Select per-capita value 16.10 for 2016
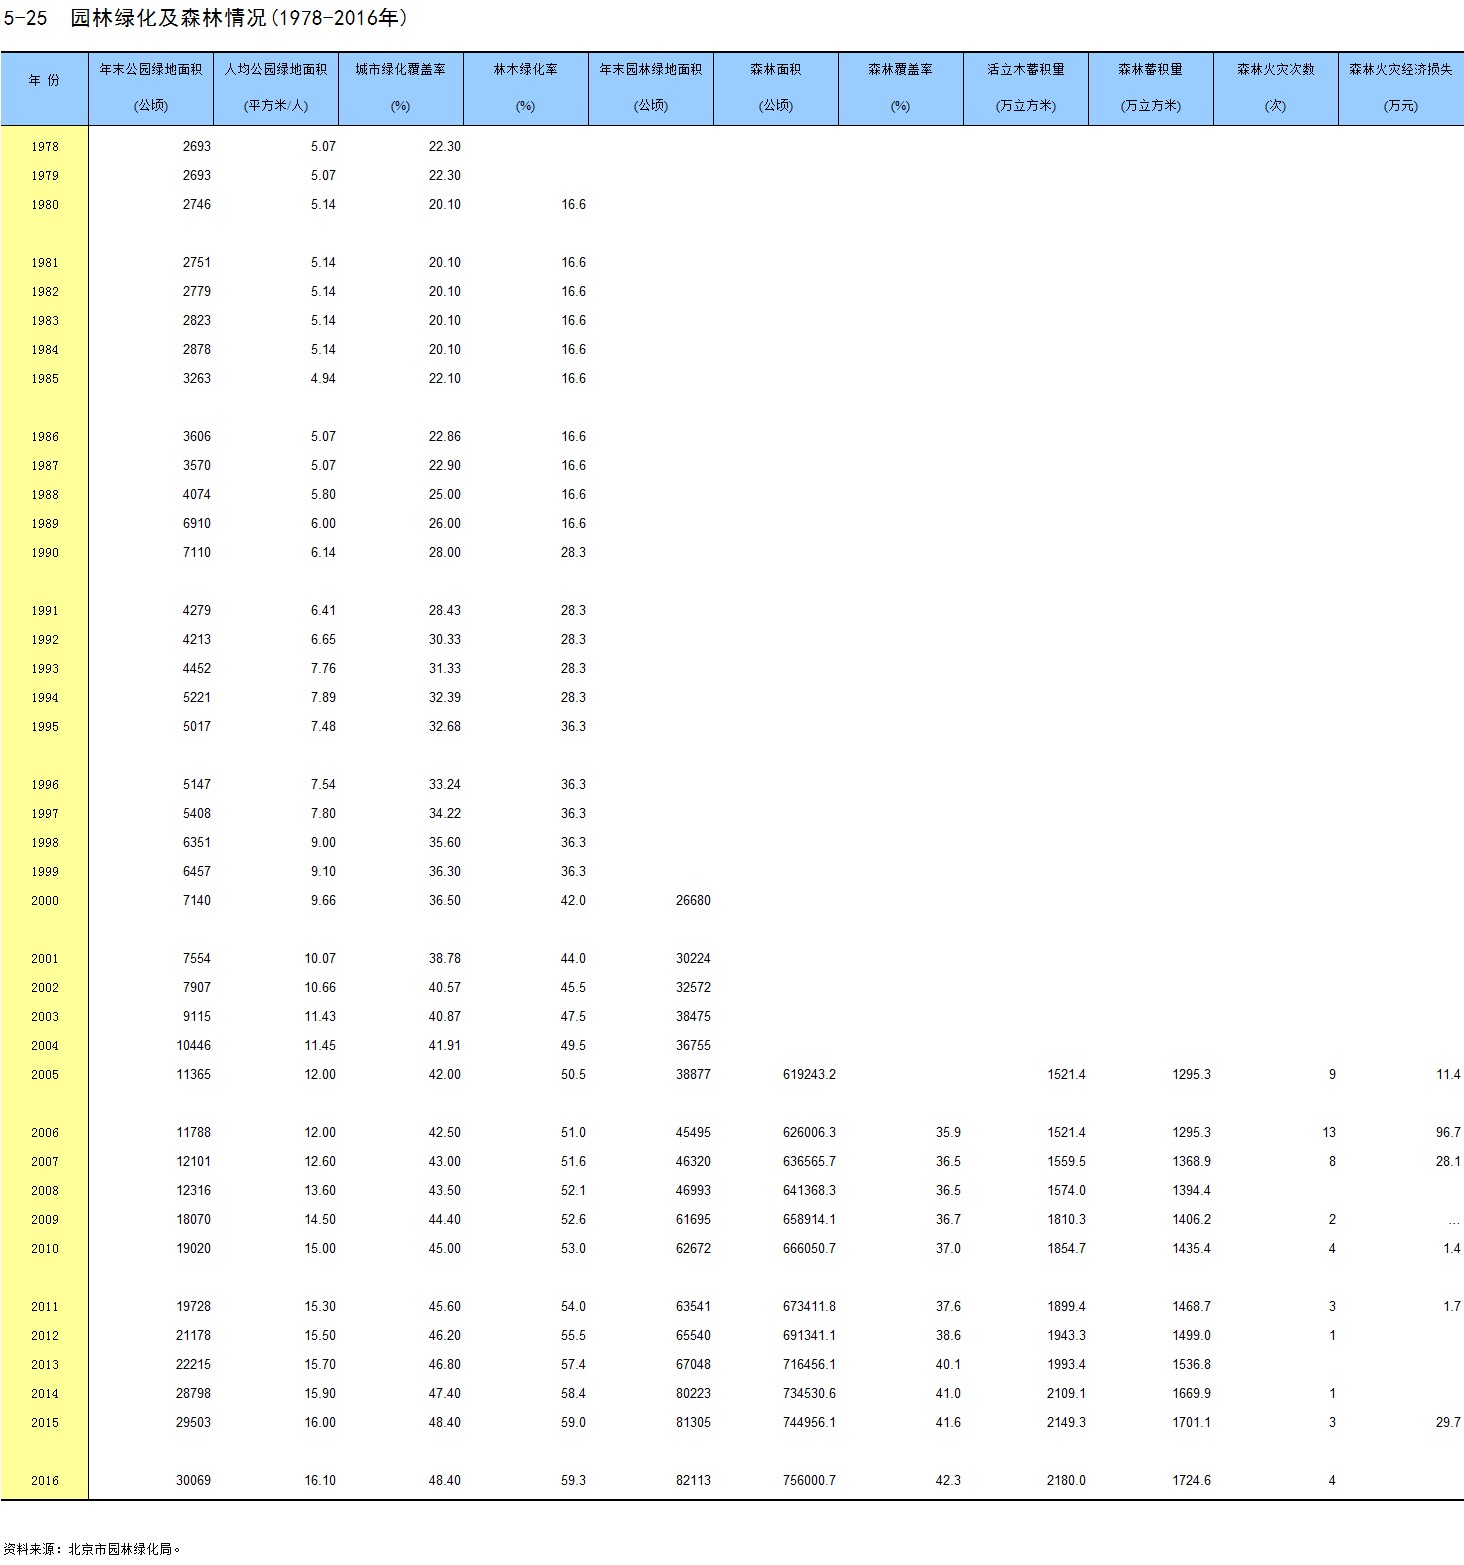Image resolution: width=1464 pixels, height=1565 pixels. [320, 1480]
